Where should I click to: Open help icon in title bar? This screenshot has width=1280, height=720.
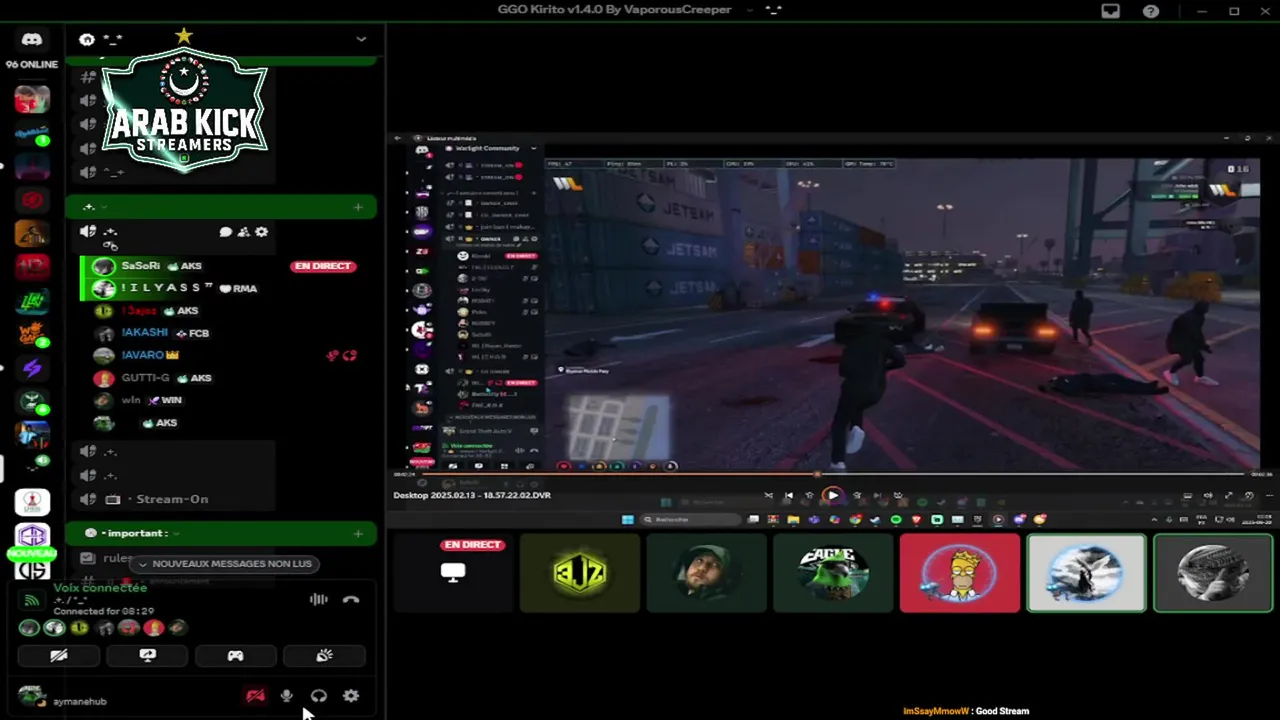(x=1151, y=11)
